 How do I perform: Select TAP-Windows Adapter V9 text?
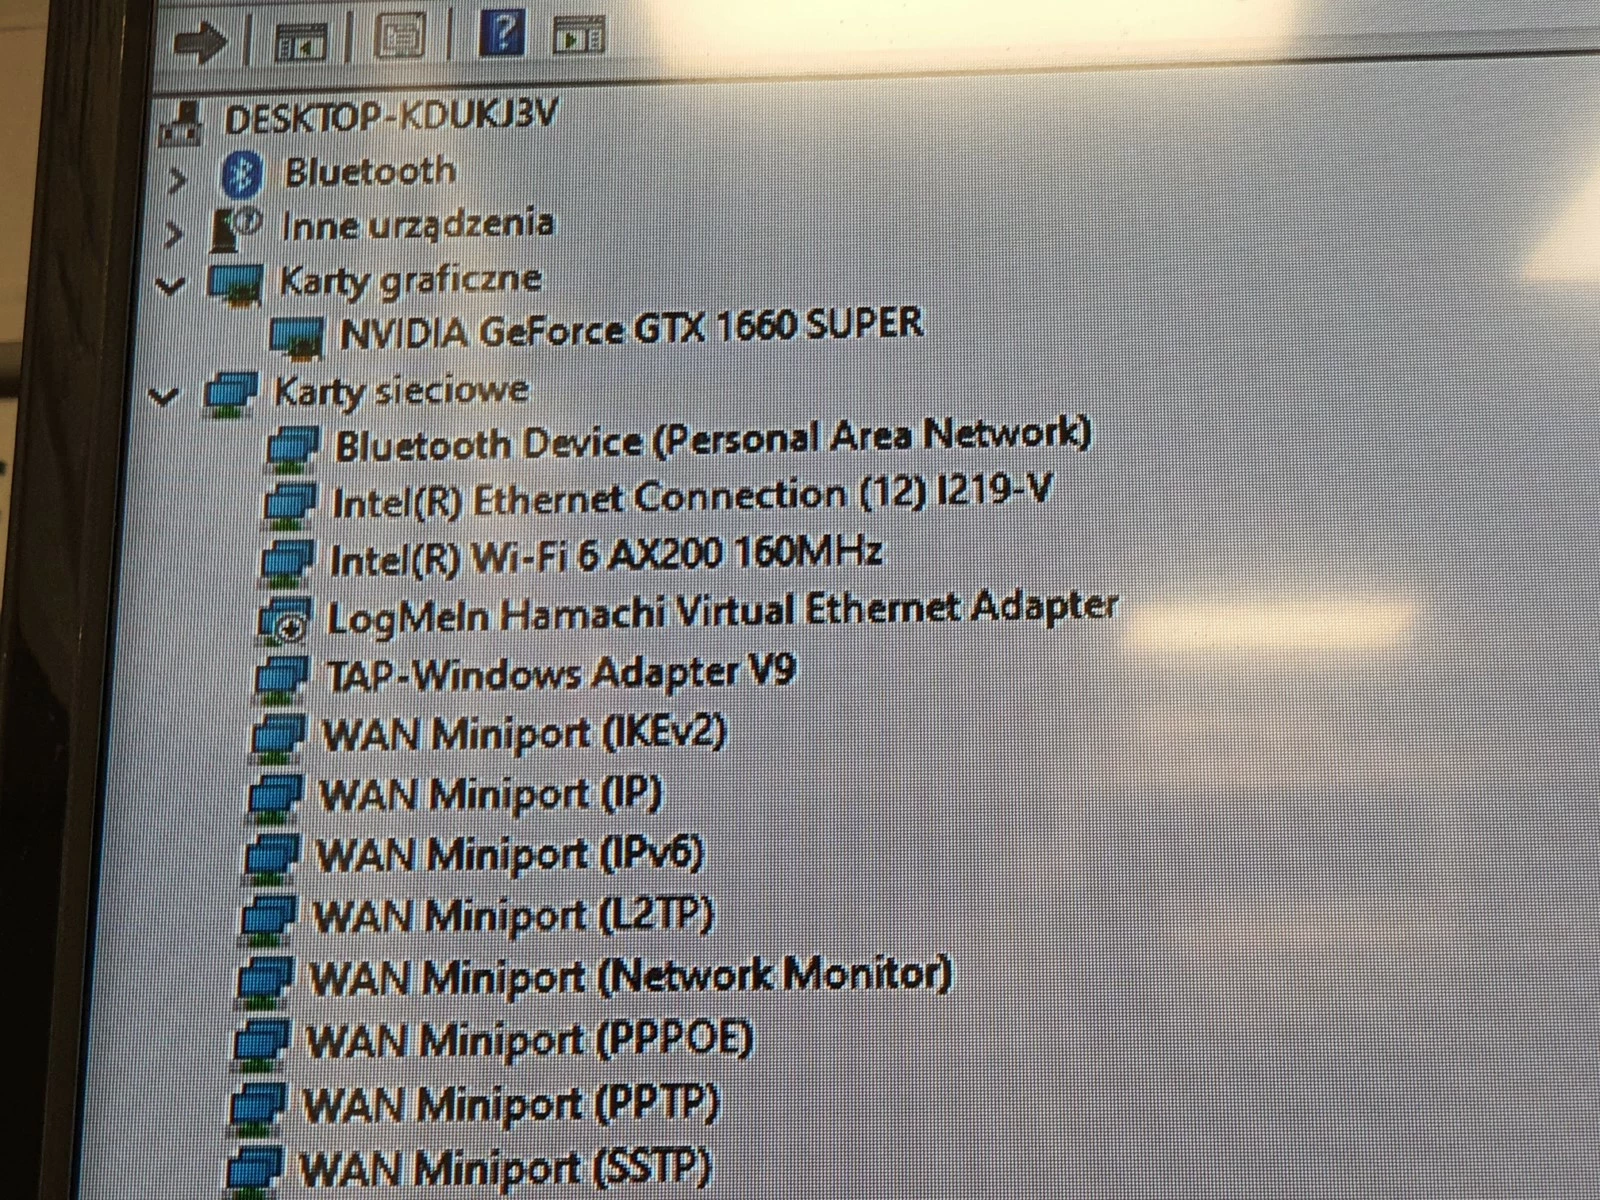[561, 672]
